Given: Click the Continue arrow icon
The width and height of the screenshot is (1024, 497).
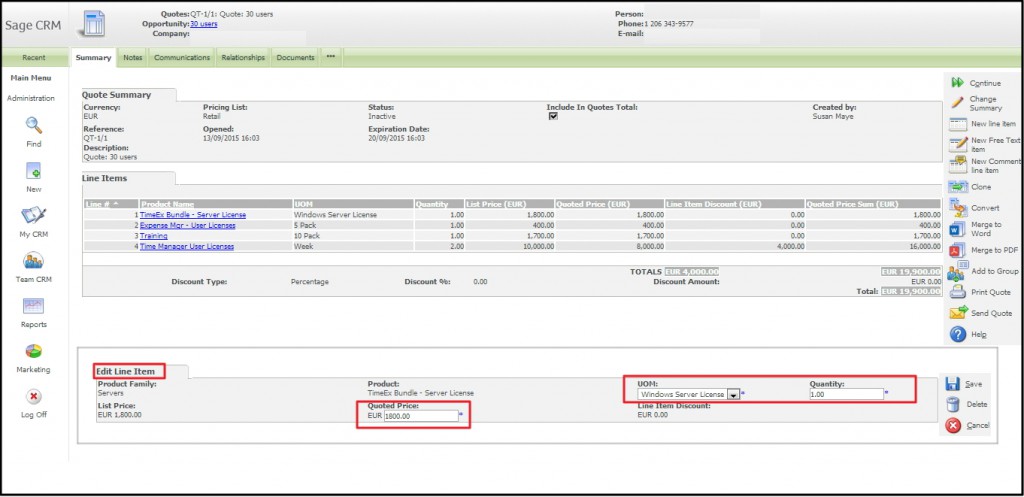Looking at the screenshot, I should pos(957,83).
